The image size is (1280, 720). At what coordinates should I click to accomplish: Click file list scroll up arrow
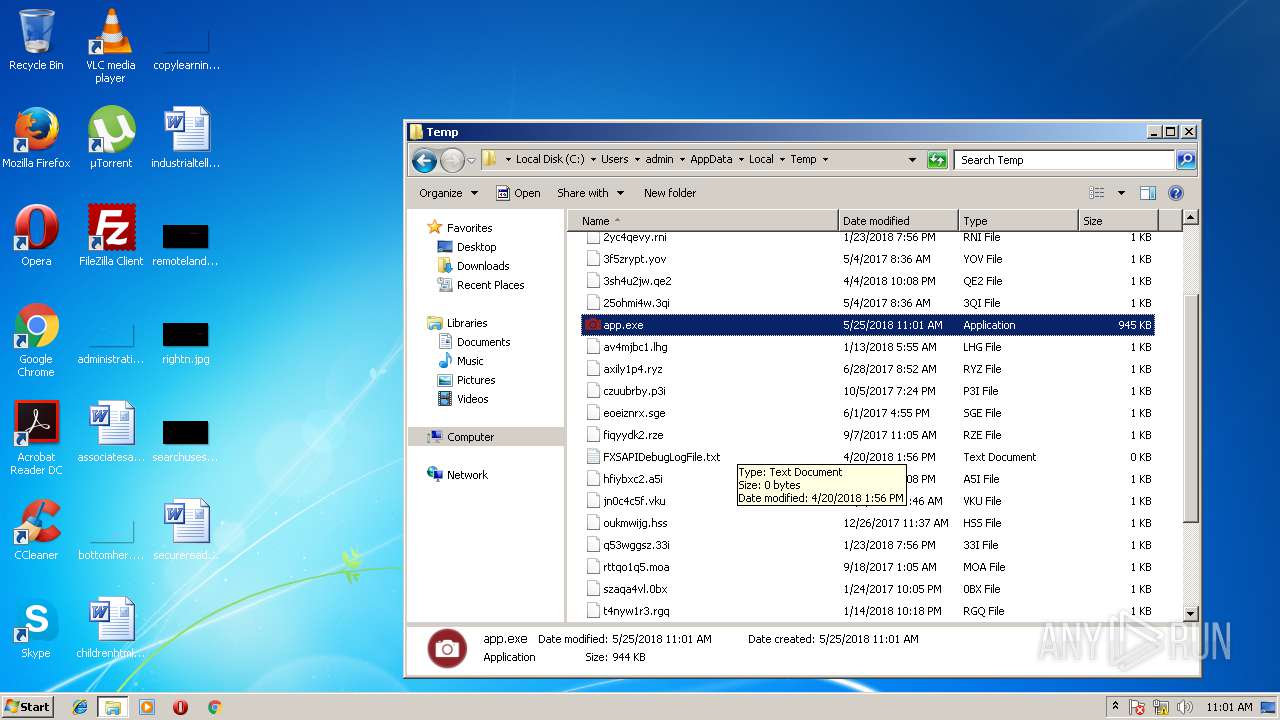[1190, 217]
